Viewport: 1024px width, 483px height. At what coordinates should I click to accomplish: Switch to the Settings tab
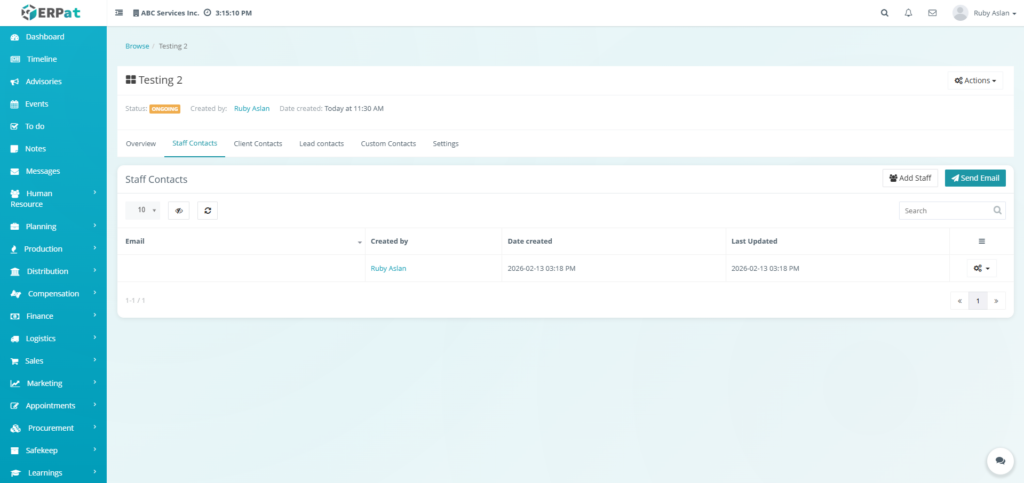coord(445,144)
